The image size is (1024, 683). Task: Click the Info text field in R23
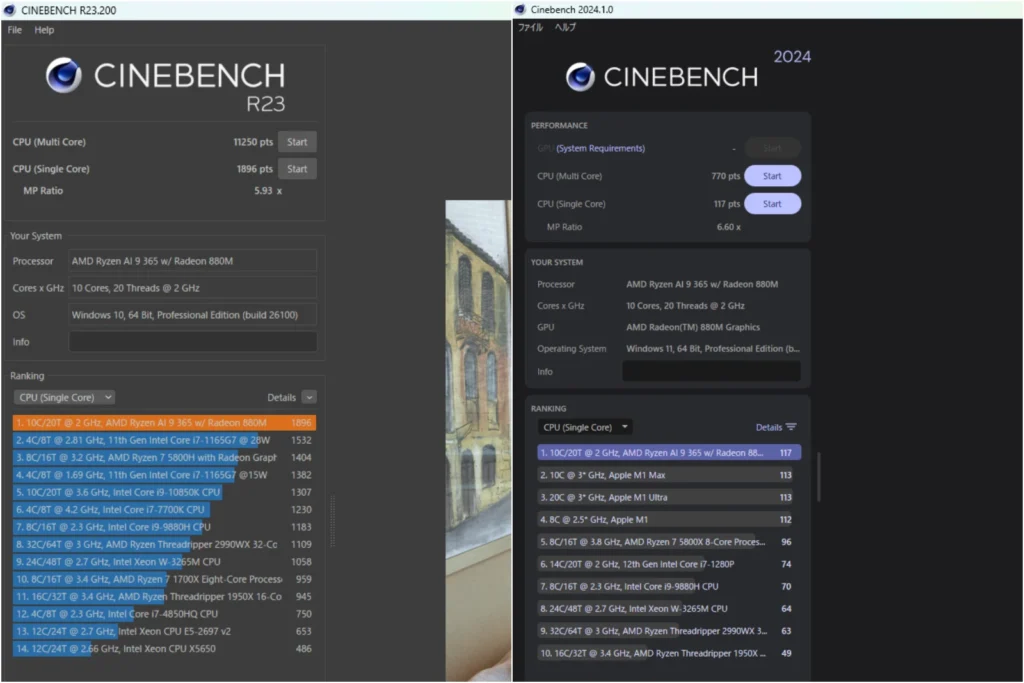pos(192,342)
